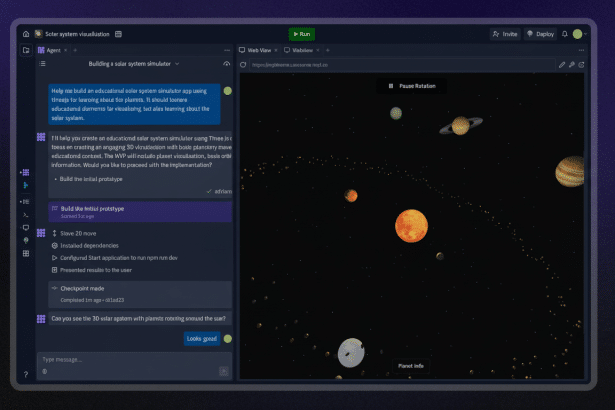The width and height of the screenshot is (615, 410).
Task: Open the home icon in the header
Action: pos(26,34)
